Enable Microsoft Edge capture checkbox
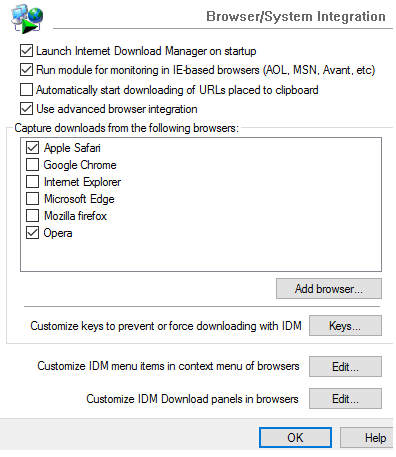This screenshot has width=396, height=457. 32,199
